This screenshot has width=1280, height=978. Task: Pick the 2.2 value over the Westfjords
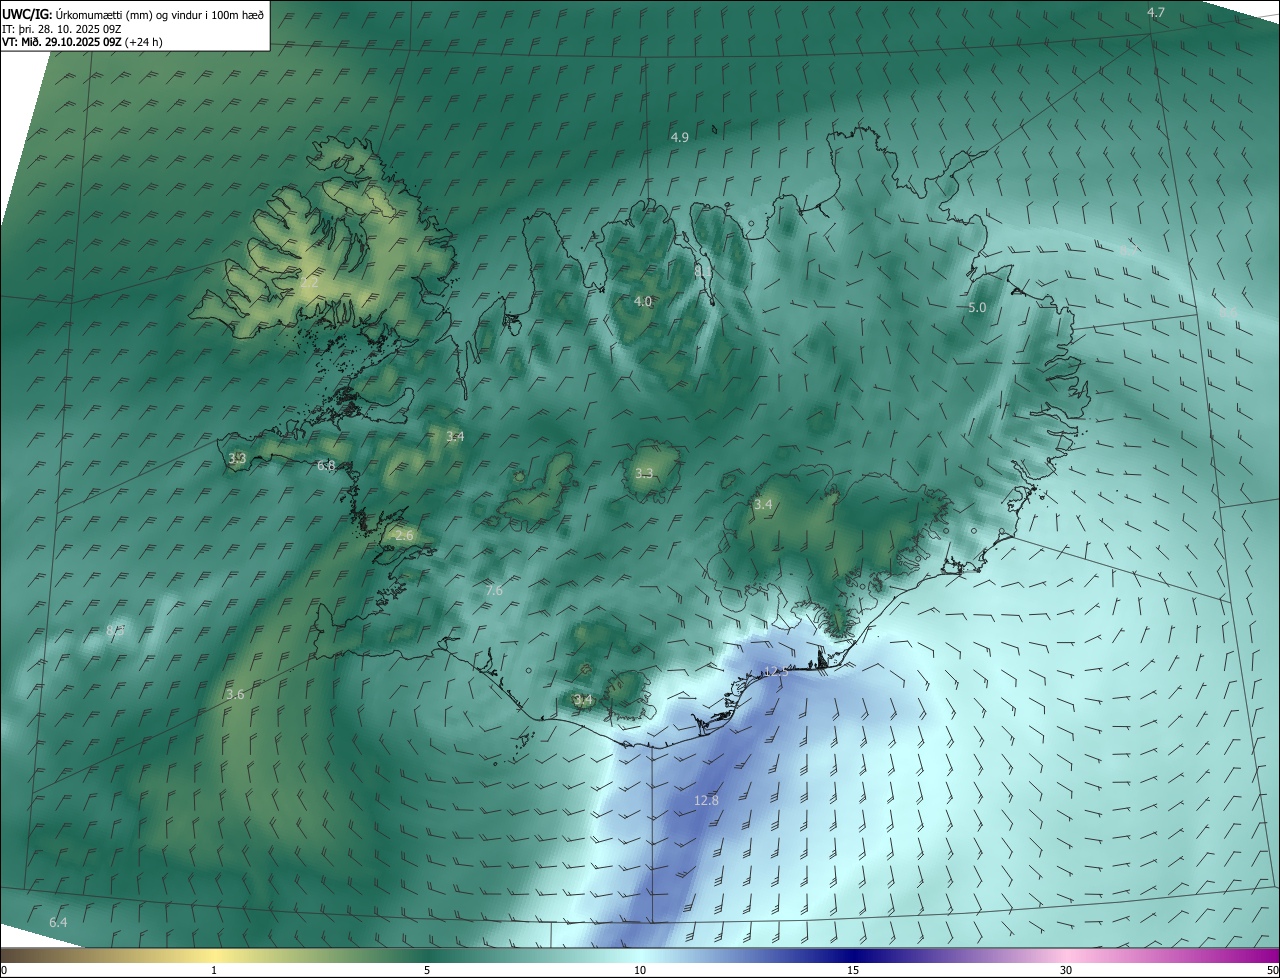309,283
